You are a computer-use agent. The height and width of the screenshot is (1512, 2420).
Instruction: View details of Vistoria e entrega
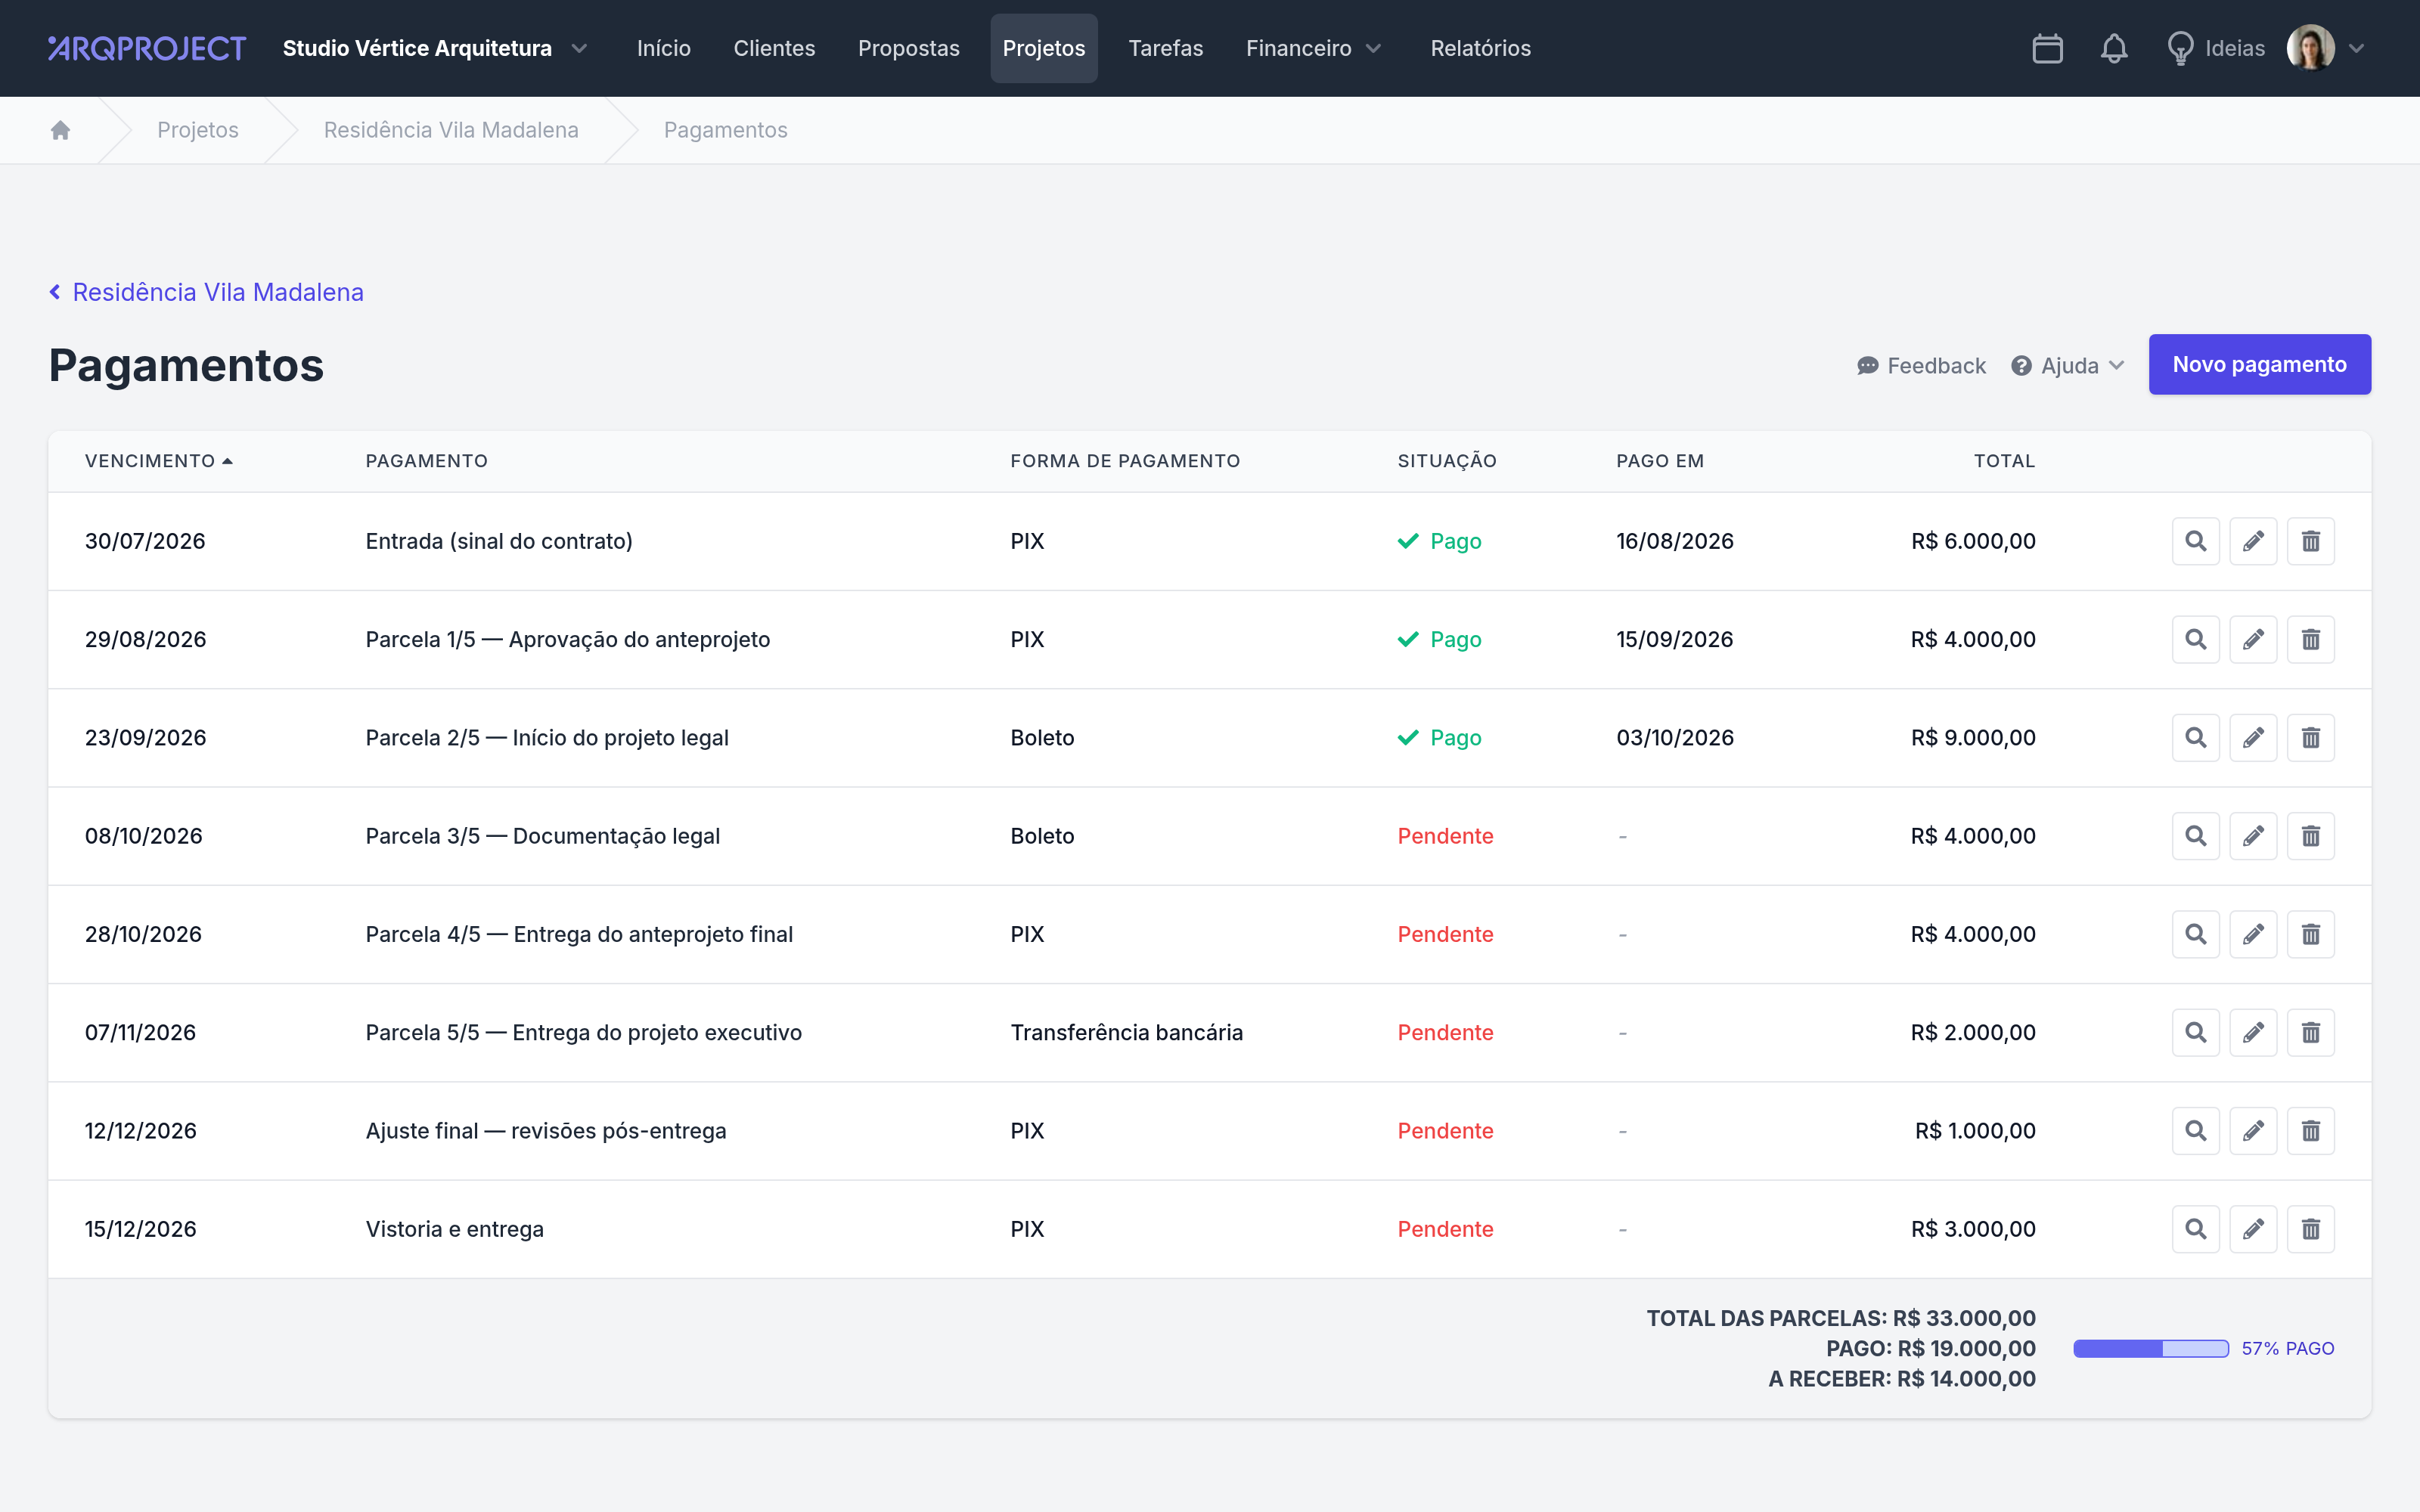(x=2195, y=1229)
